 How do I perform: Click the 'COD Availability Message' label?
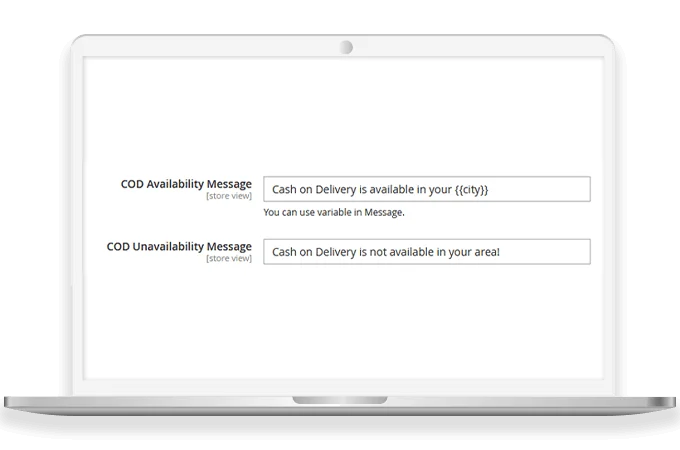(x=186, y=184)
